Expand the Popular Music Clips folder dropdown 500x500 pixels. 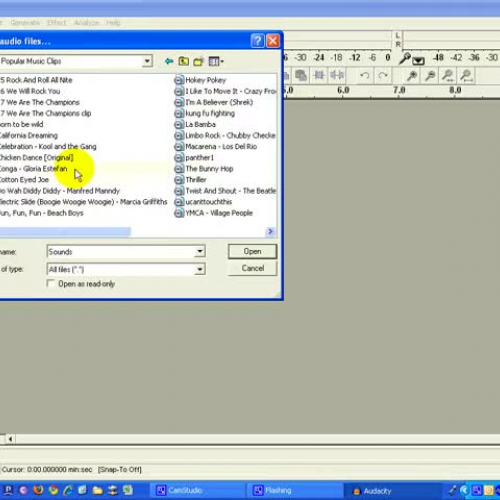point(147,61)
